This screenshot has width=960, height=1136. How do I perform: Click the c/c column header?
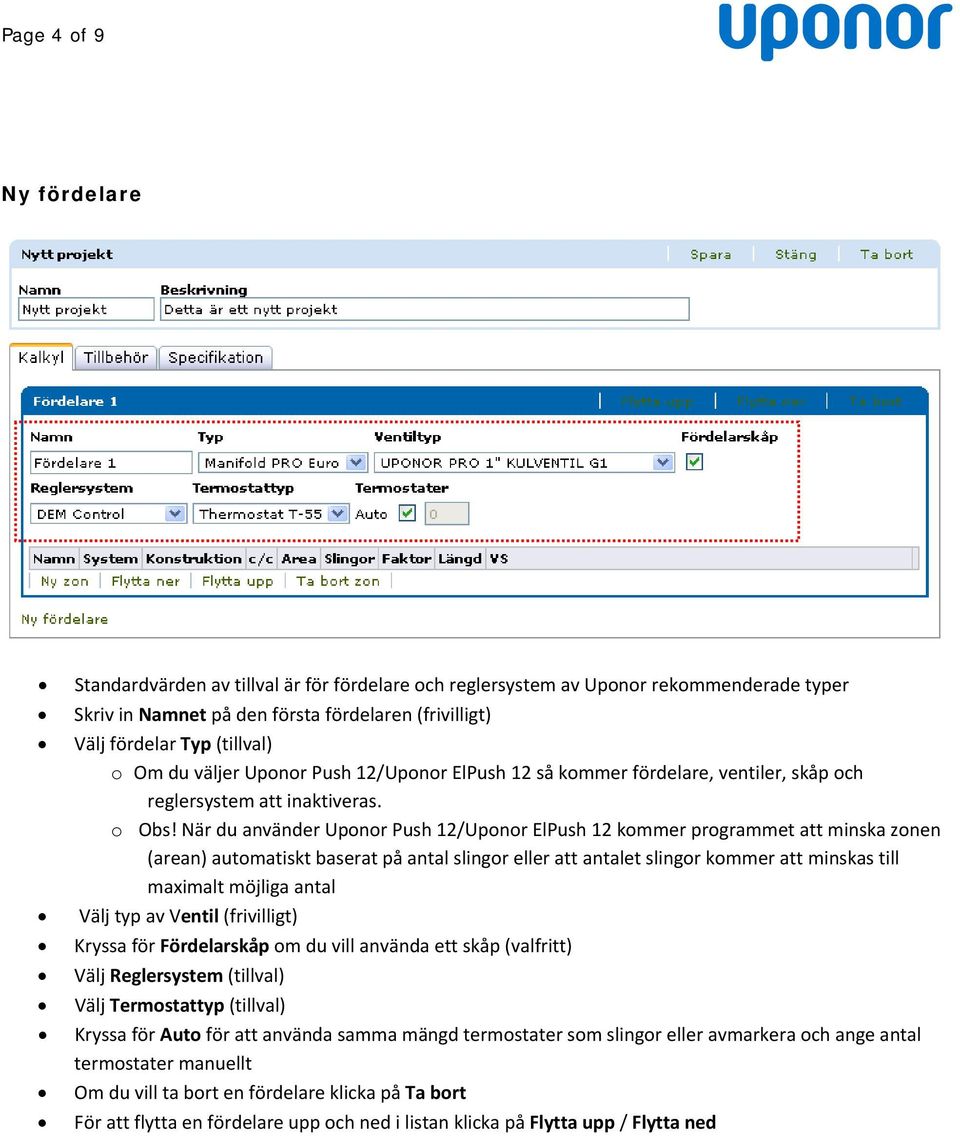[x=261, y=559]
